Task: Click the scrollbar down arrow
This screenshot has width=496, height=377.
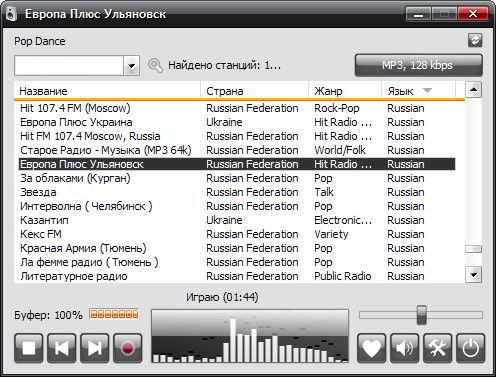Action: pyautogui.click(x=473, y=275)
